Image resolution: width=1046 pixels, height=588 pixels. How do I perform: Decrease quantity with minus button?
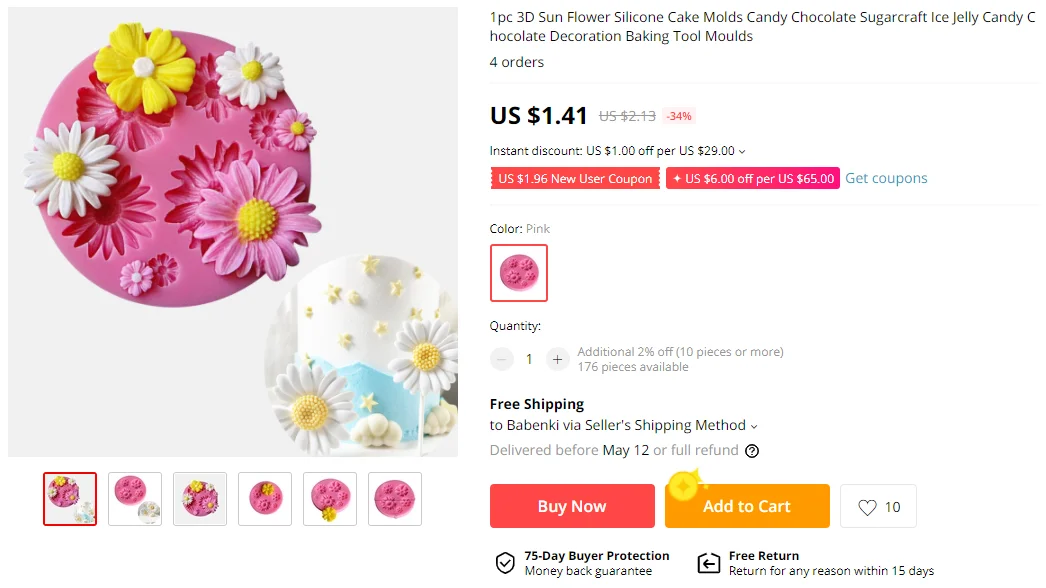502,359
